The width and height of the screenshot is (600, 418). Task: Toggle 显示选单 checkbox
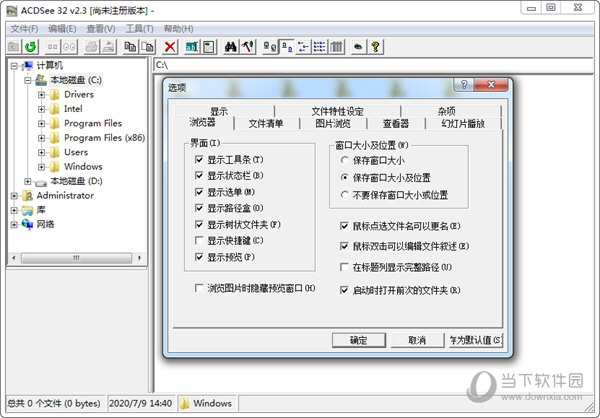(199, 192)
